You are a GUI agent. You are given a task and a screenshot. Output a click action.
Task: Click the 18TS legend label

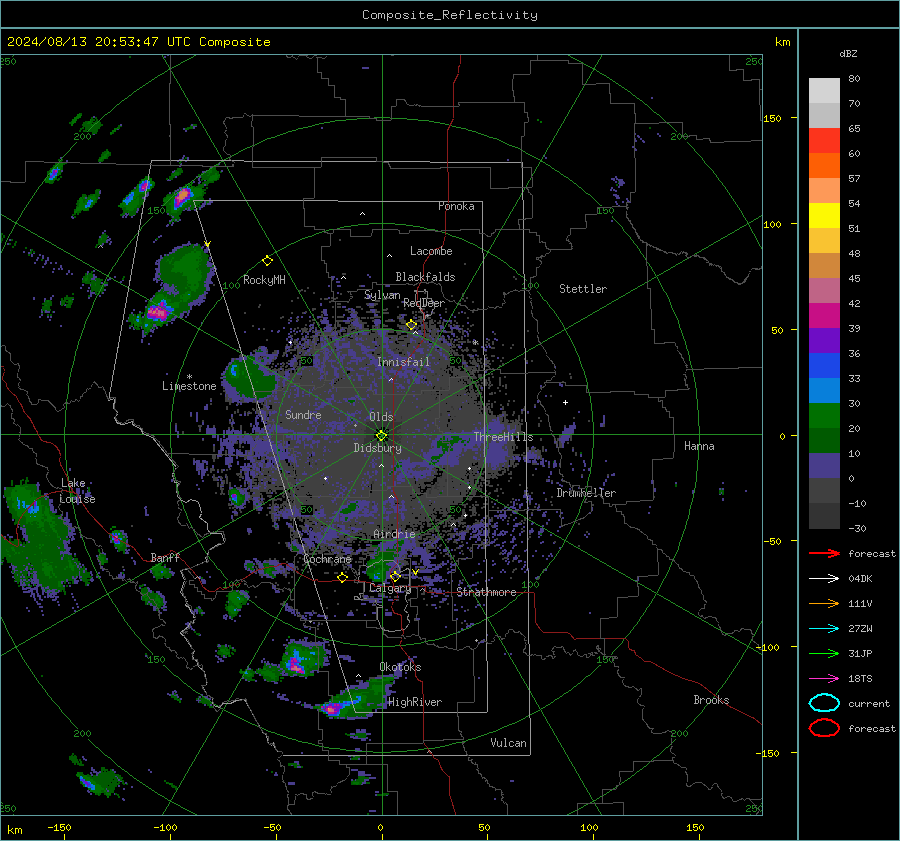pyautogui.click(x=860, y=679)
